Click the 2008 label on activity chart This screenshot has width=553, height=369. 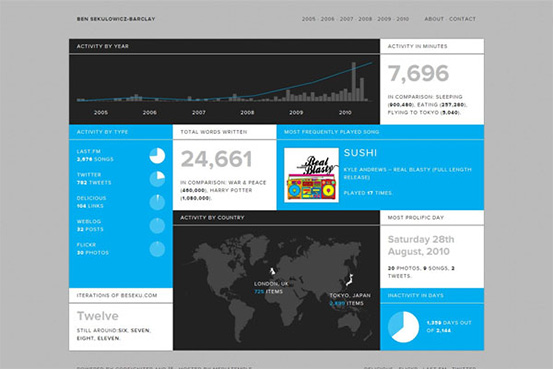click(x=247, y=113)
